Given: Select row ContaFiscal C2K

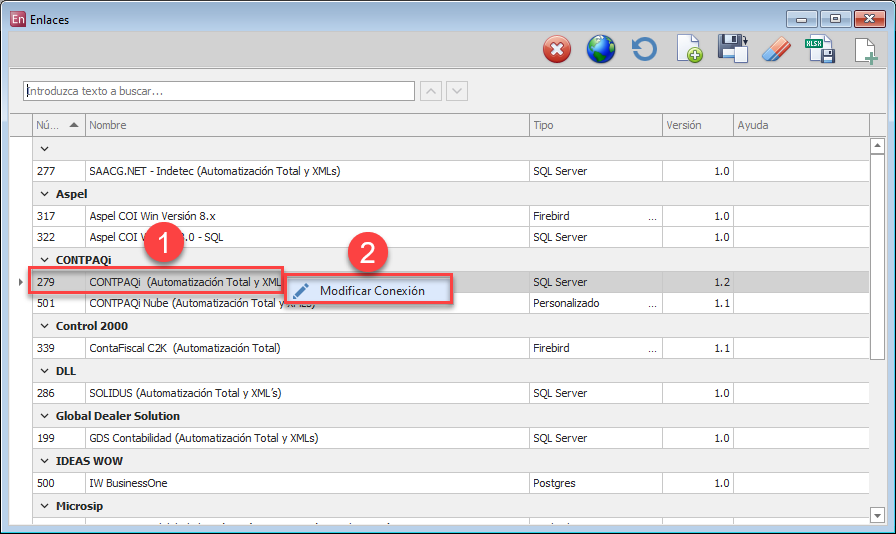Looking at the screenshot, I should (451, 348).
